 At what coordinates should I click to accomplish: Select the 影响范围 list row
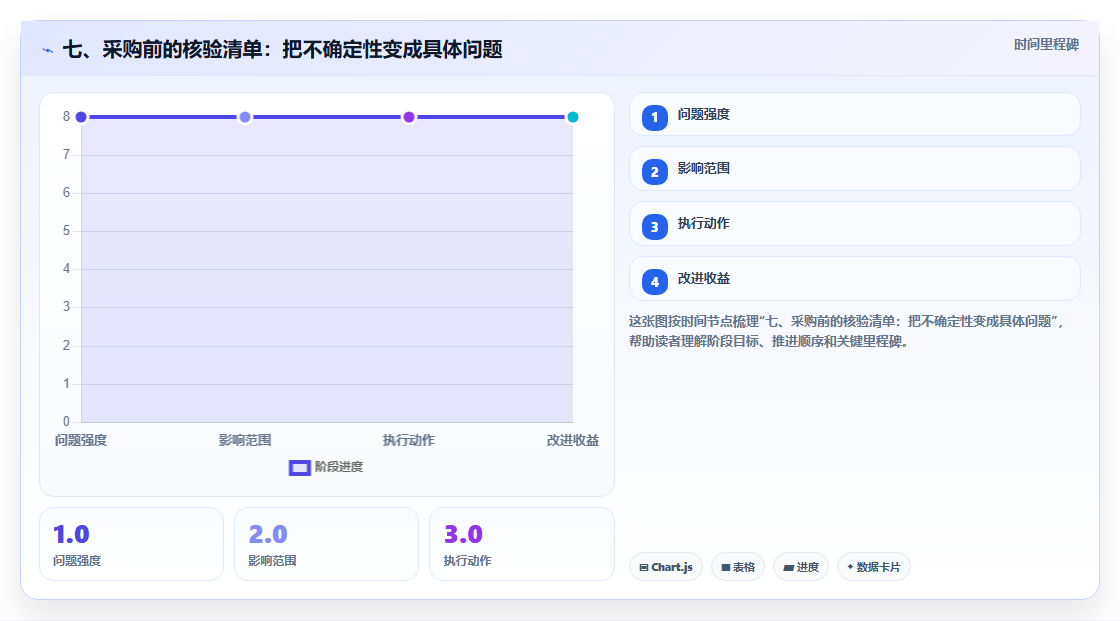[x=855, y=169]
